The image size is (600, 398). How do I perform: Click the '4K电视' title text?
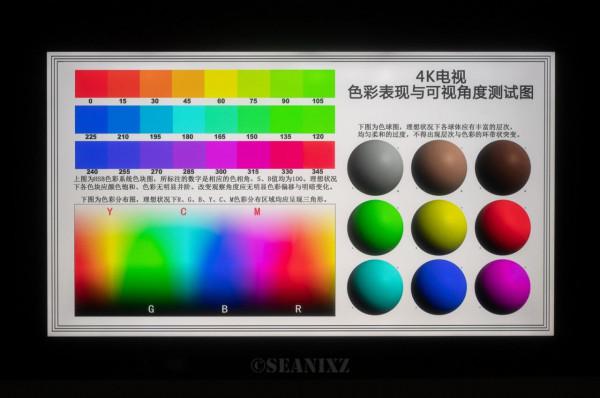pyautogui.click(x=441, y=77)
